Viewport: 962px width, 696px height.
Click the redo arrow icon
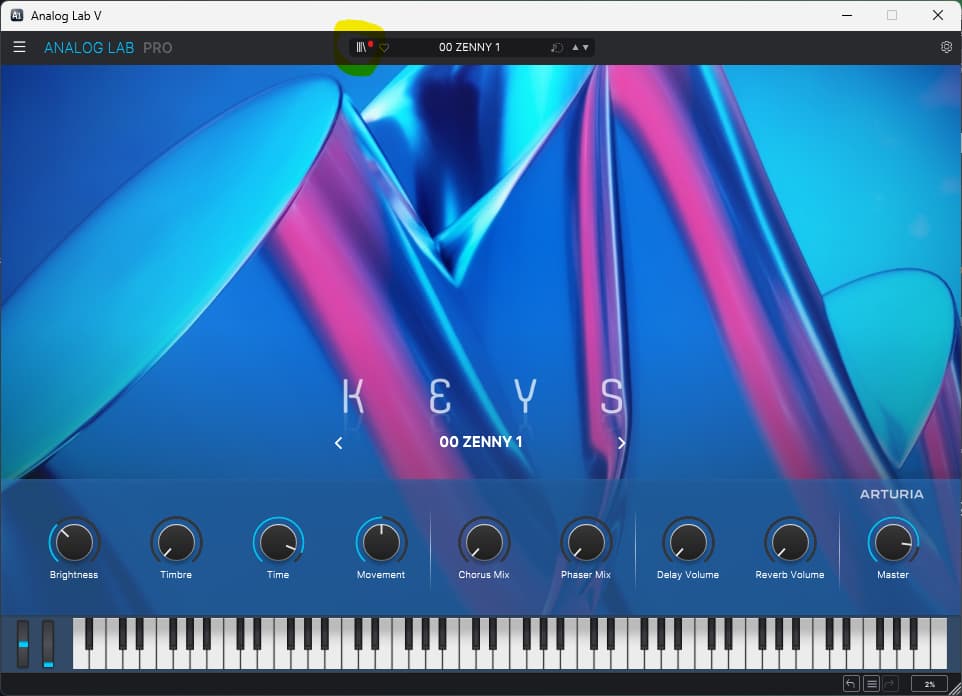tap(891, 684)
